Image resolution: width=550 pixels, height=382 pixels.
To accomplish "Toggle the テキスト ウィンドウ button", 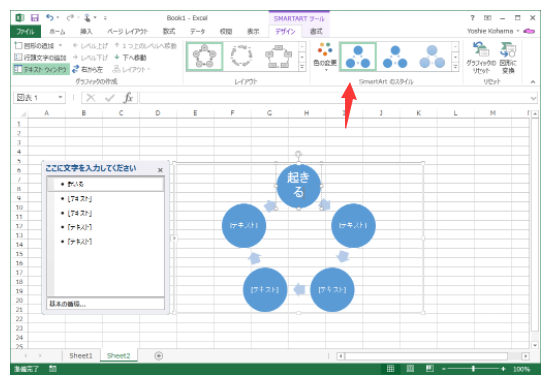I will coord(41,69).
